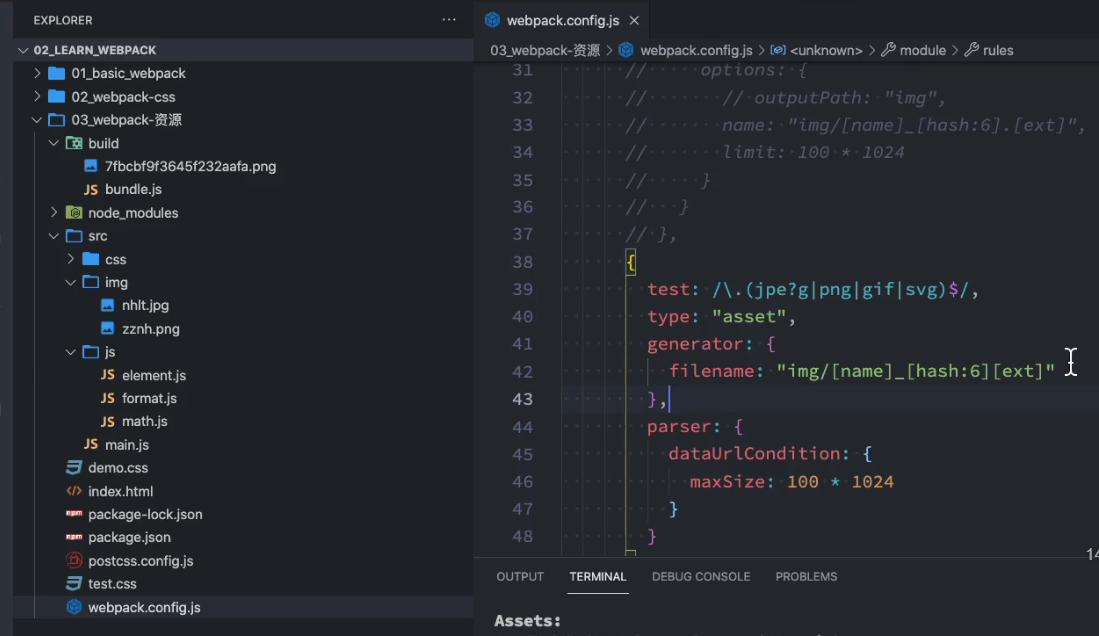Image resolution: width=1099 pixels, height=636 pixels.
Task: Open the Explorer more actions ellipsis
Action: [x=449, y=20]
